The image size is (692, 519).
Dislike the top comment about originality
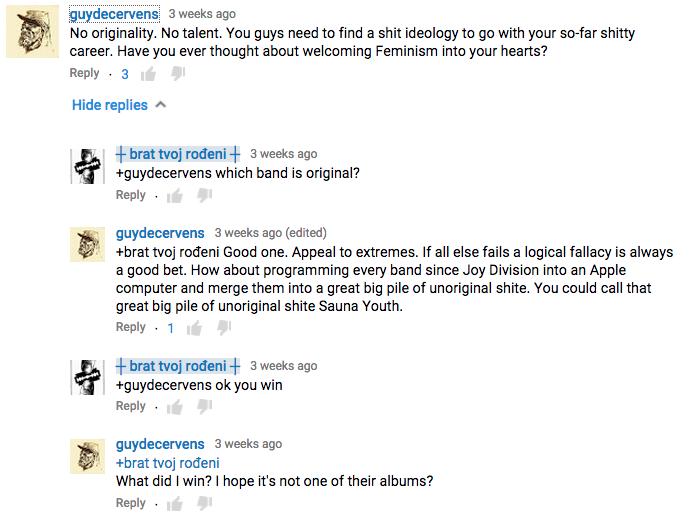coord(178,74)
